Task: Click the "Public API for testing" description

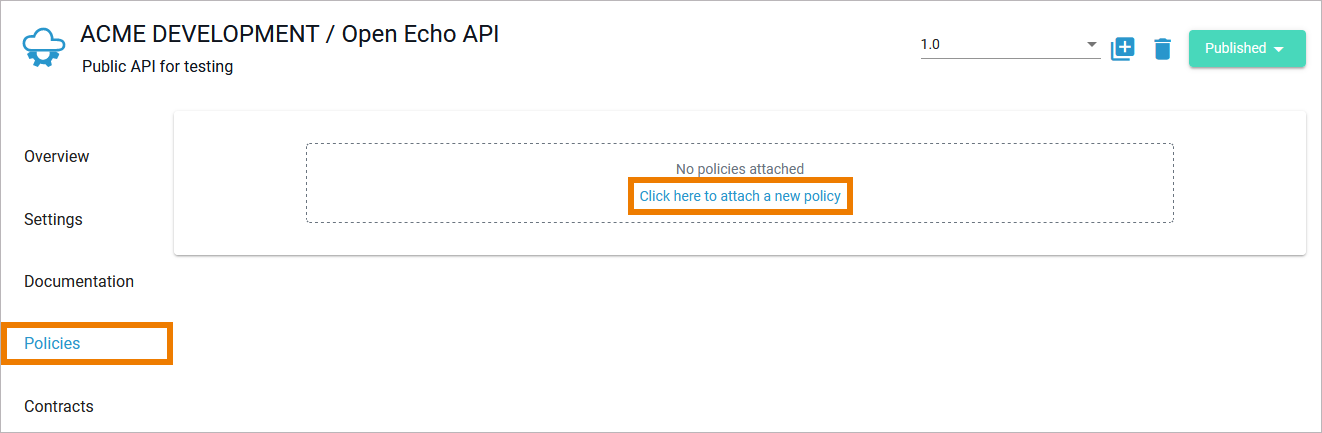Action: coord(158,67)
